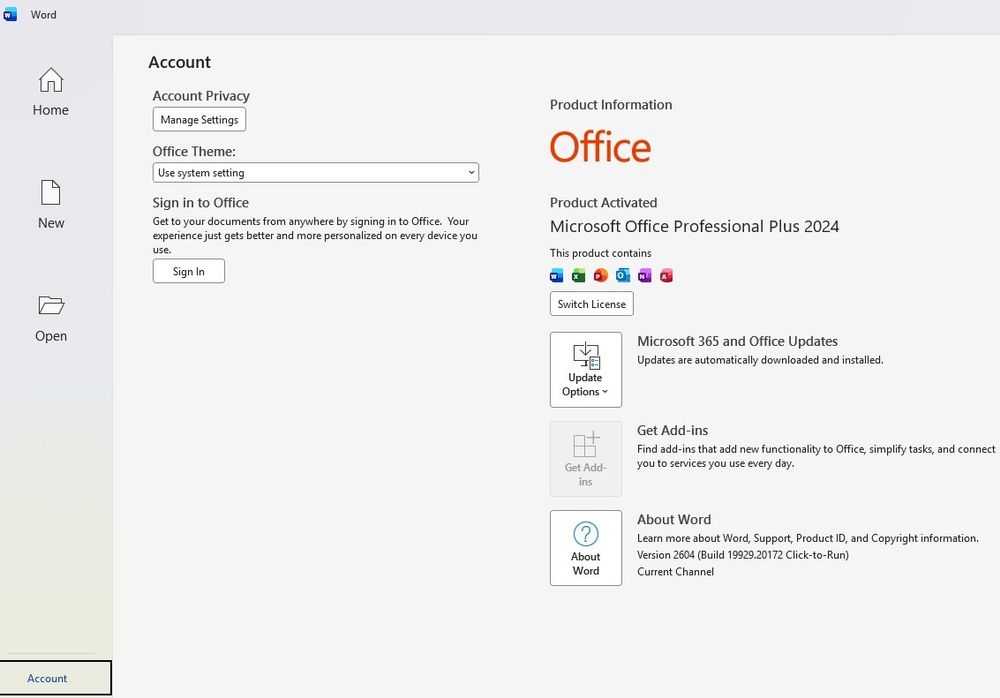Open the Update Options menu

pos(585,369)
